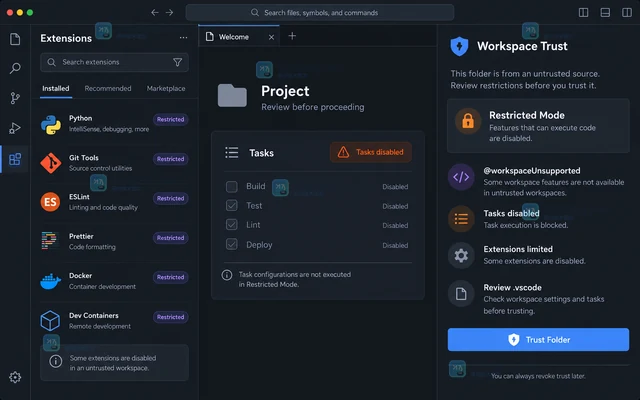Image resolution: width=640 pixels, height=400 pixels.
Task: Click the 'Review .vscode' heading
Action: coord(513,287)
